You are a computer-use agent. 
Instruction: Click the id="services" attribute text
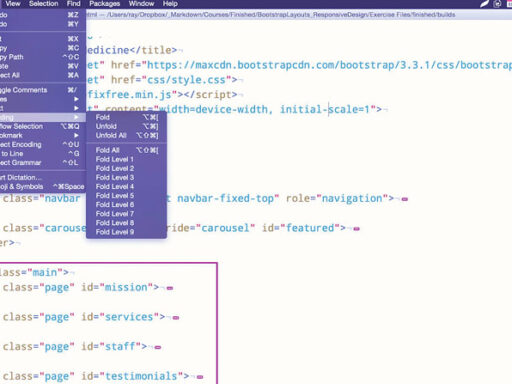(120, 317)
